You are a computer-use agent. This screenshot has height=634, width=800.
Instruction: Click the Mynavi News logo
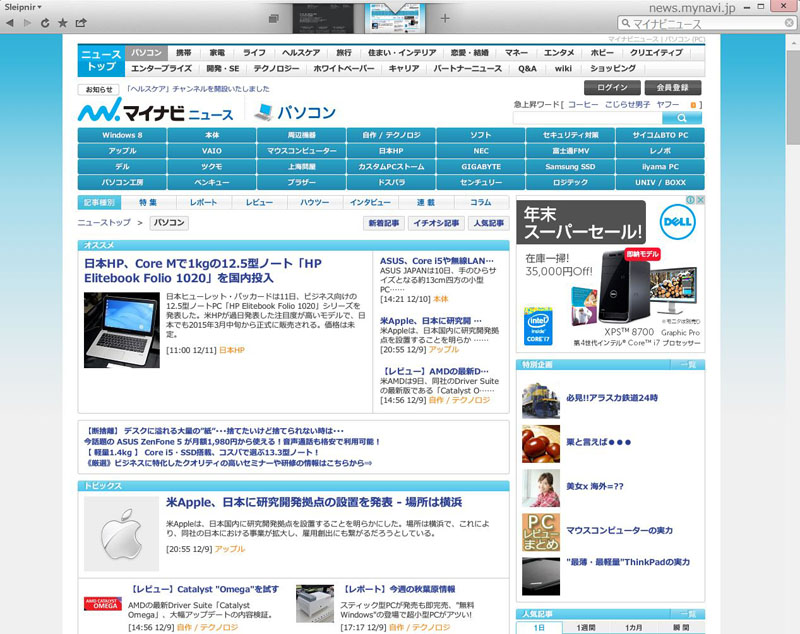(156, 111)
